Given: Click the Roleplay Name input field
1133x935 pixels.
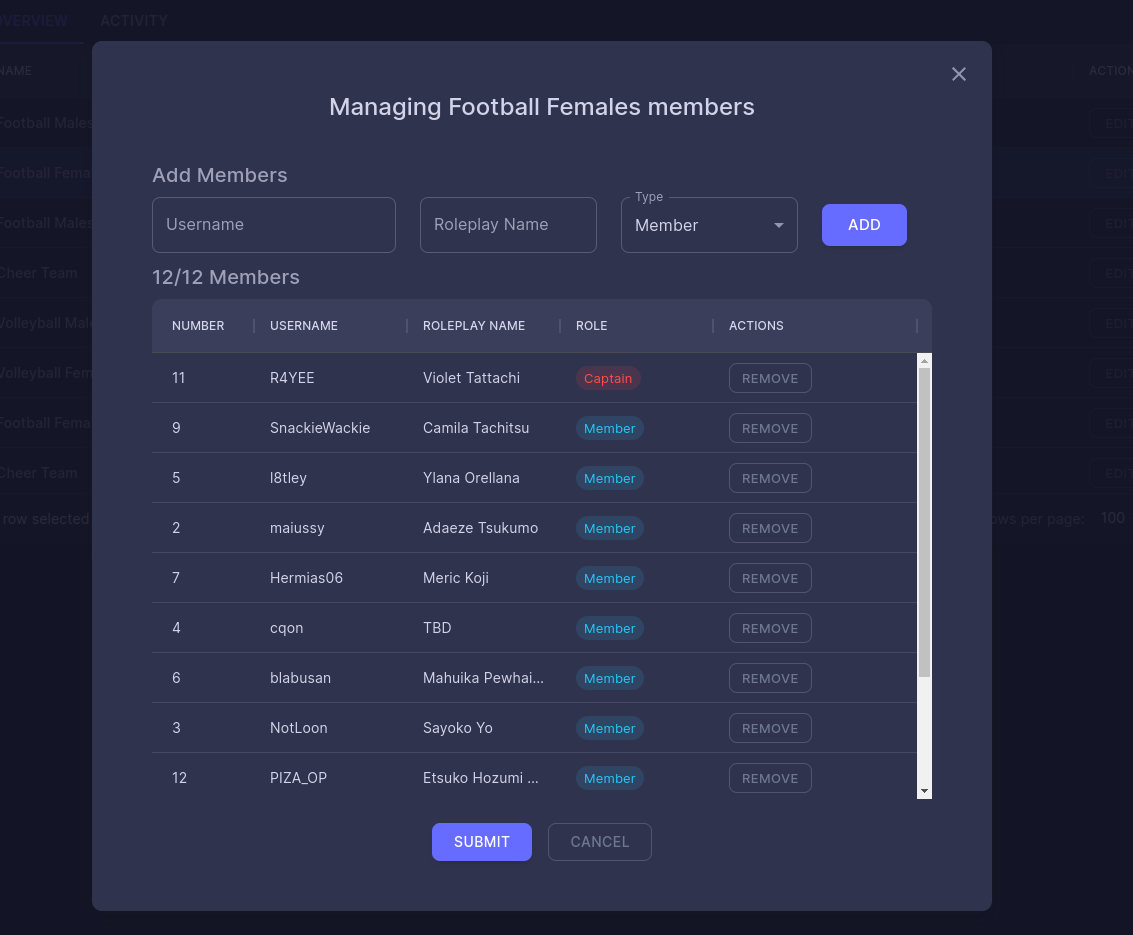Looking at the screenshot, I should pyautogui.click(x=508, y=225).
